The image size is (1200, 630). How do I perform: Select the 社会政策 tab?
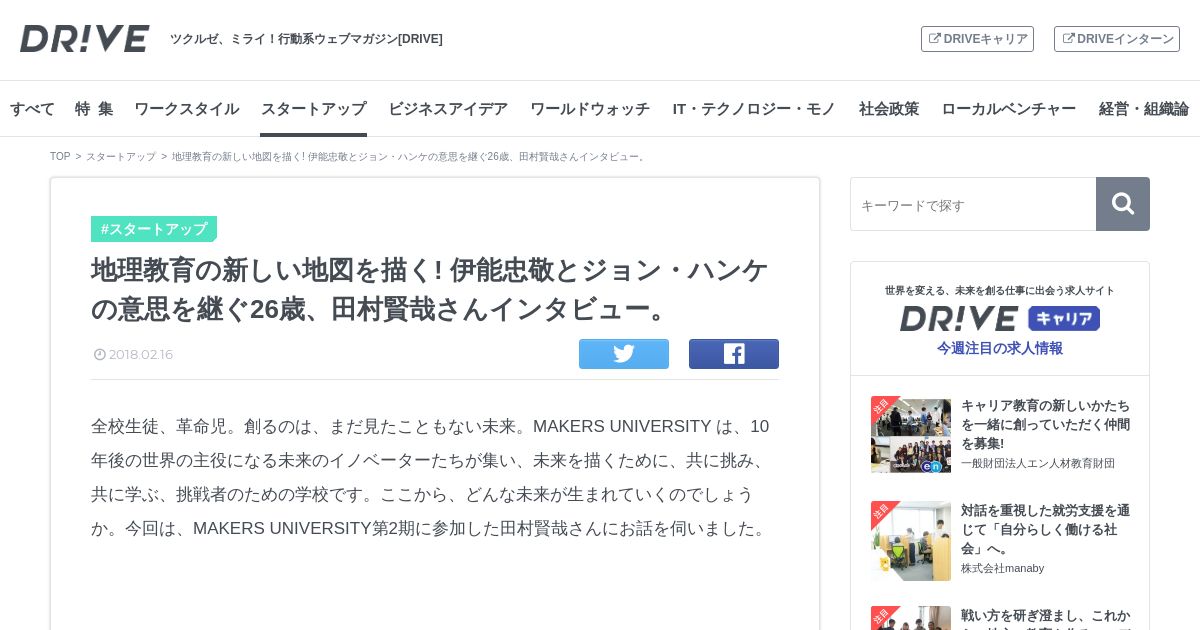pos(889,109)
